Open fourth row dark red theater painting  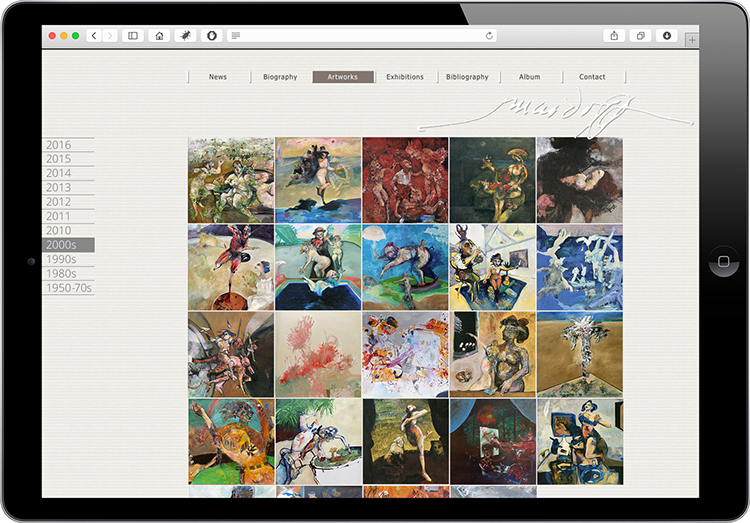tap(493, 442)
